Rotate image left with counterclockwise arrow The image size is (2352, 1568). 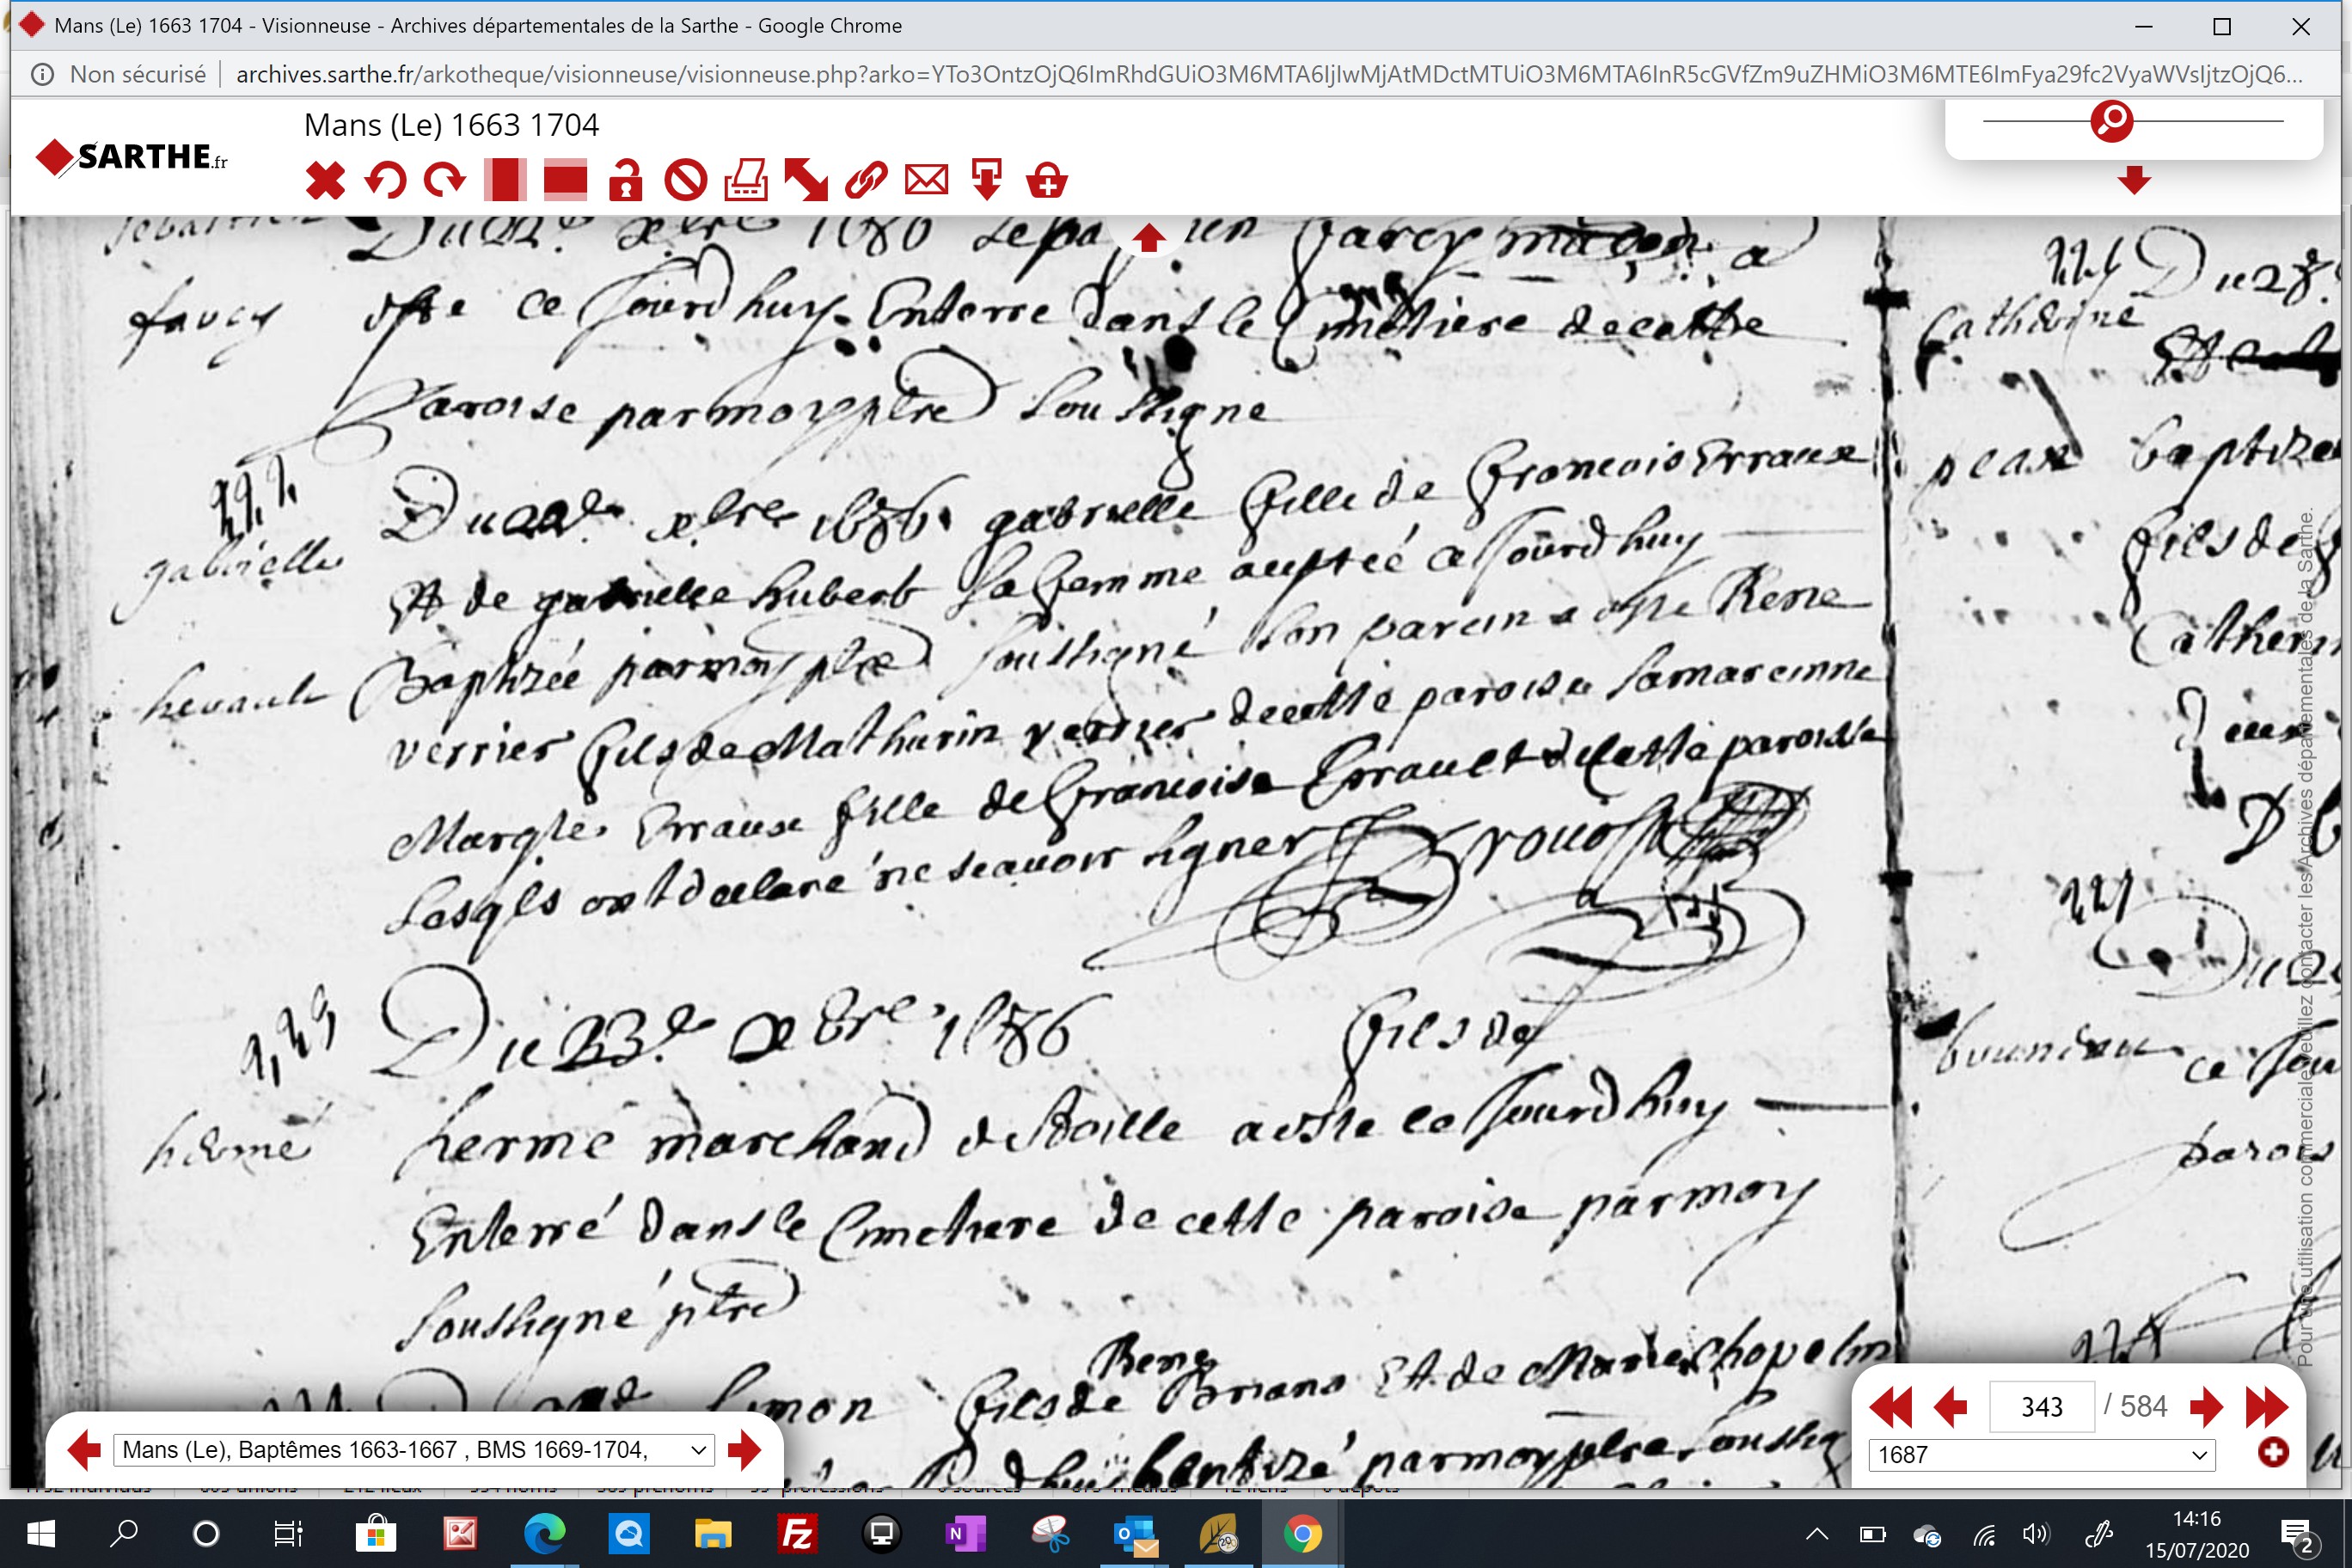[x=385, y=181]
